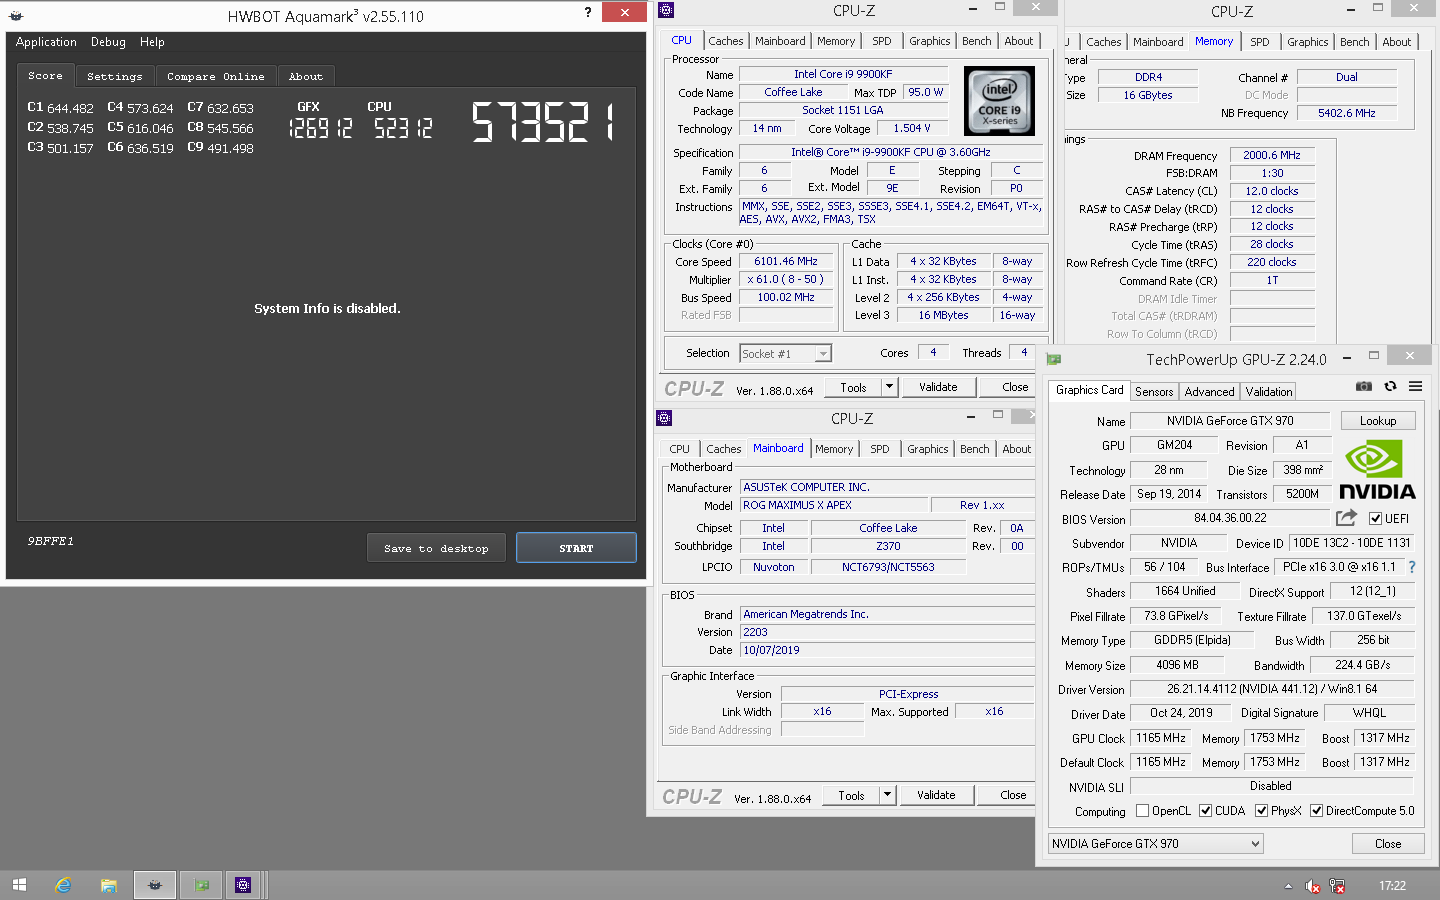Click the Aquamark code 9BFFE1

pos(51,541)
